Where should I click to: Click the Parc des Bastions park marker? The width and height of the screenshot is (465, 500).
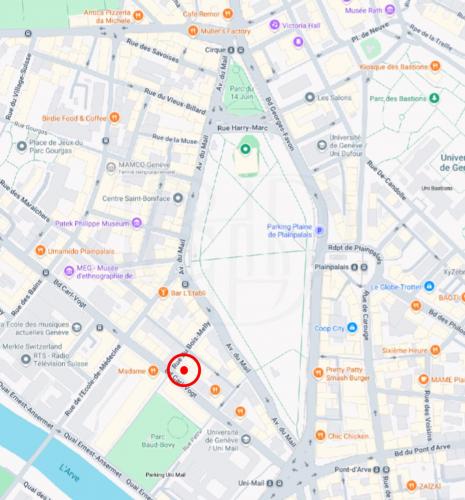[x=434, y=98]
